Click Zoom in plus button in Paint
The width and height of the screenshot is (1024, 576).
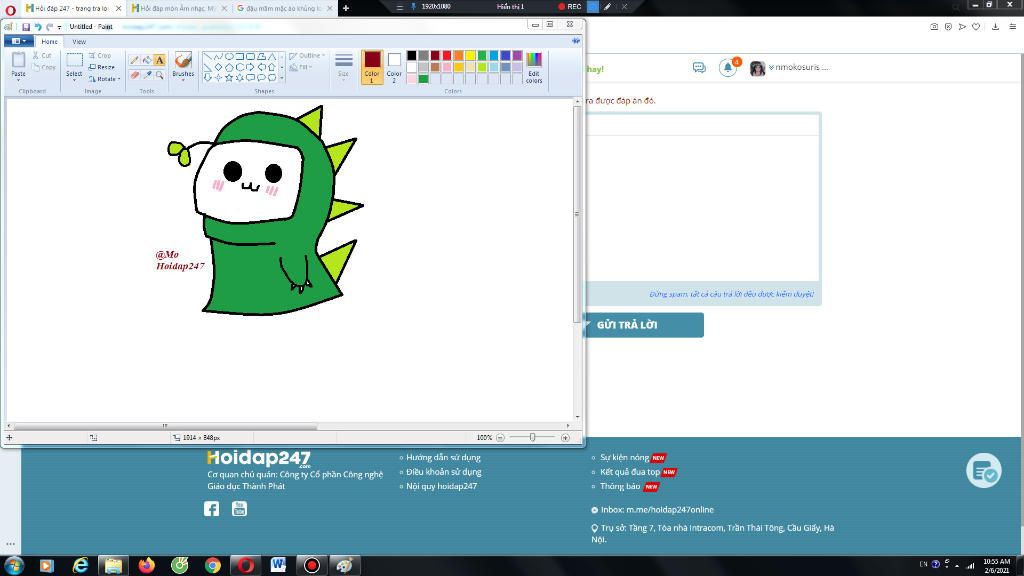566,438
